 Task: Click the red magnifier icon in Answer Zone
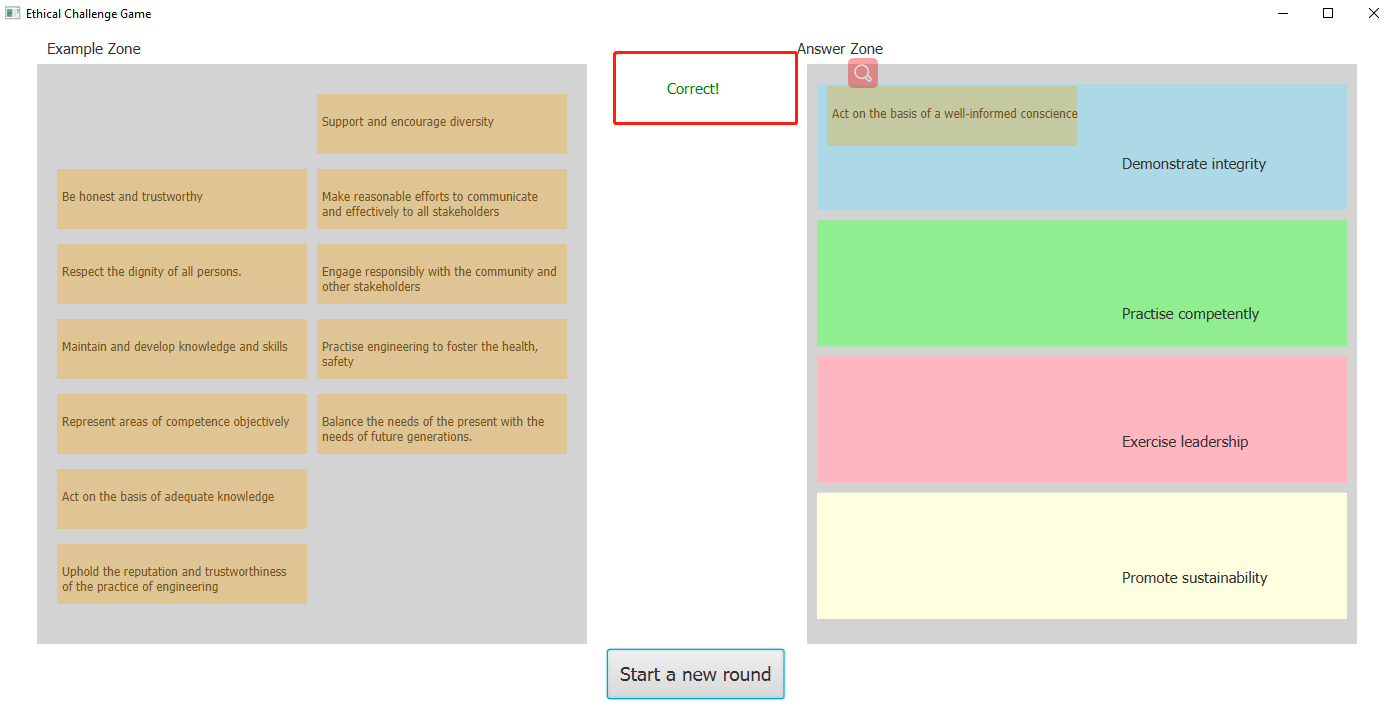tap(862, 73)
